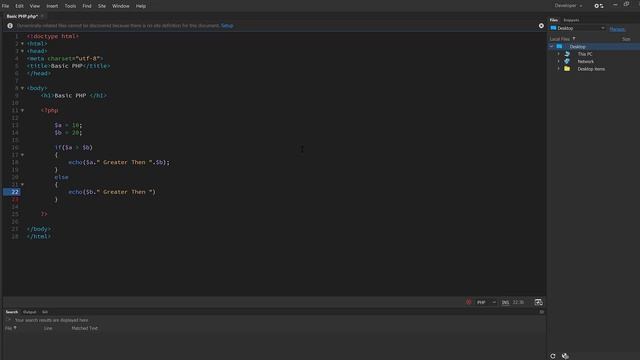Select Network in file tree
640x360 pixels.
pos(585,62)
